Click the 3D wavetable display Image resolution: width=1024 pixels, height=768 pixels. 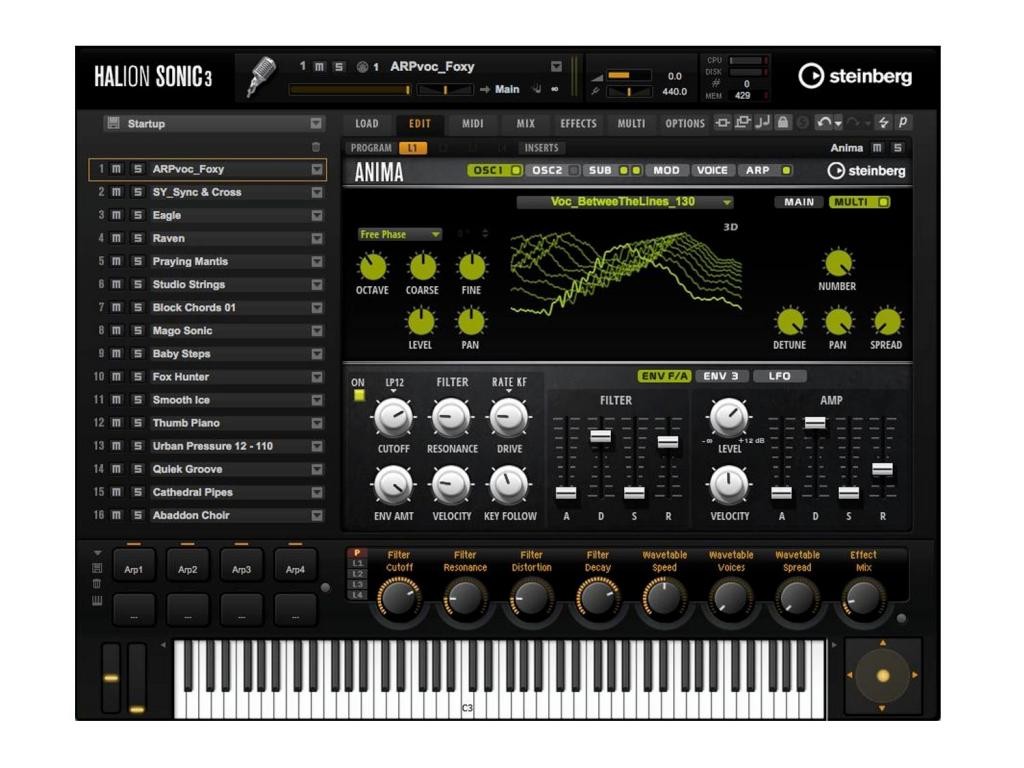tap(627, 273)
